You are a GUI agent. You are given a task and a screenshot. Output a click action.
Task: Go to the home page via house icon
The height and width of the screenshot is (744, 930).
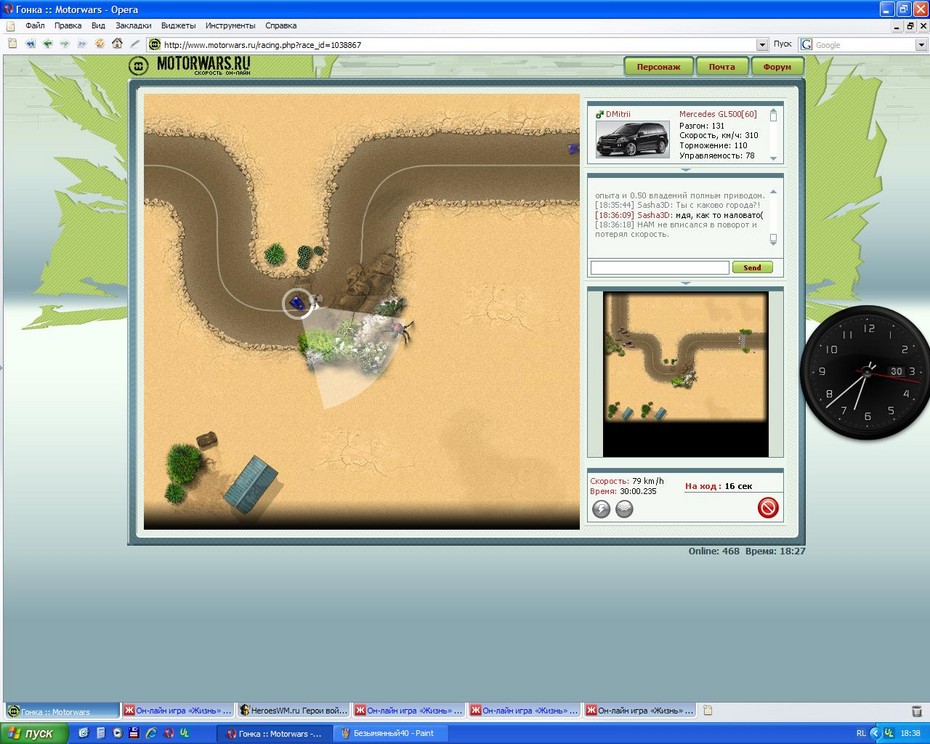(117, 44)
